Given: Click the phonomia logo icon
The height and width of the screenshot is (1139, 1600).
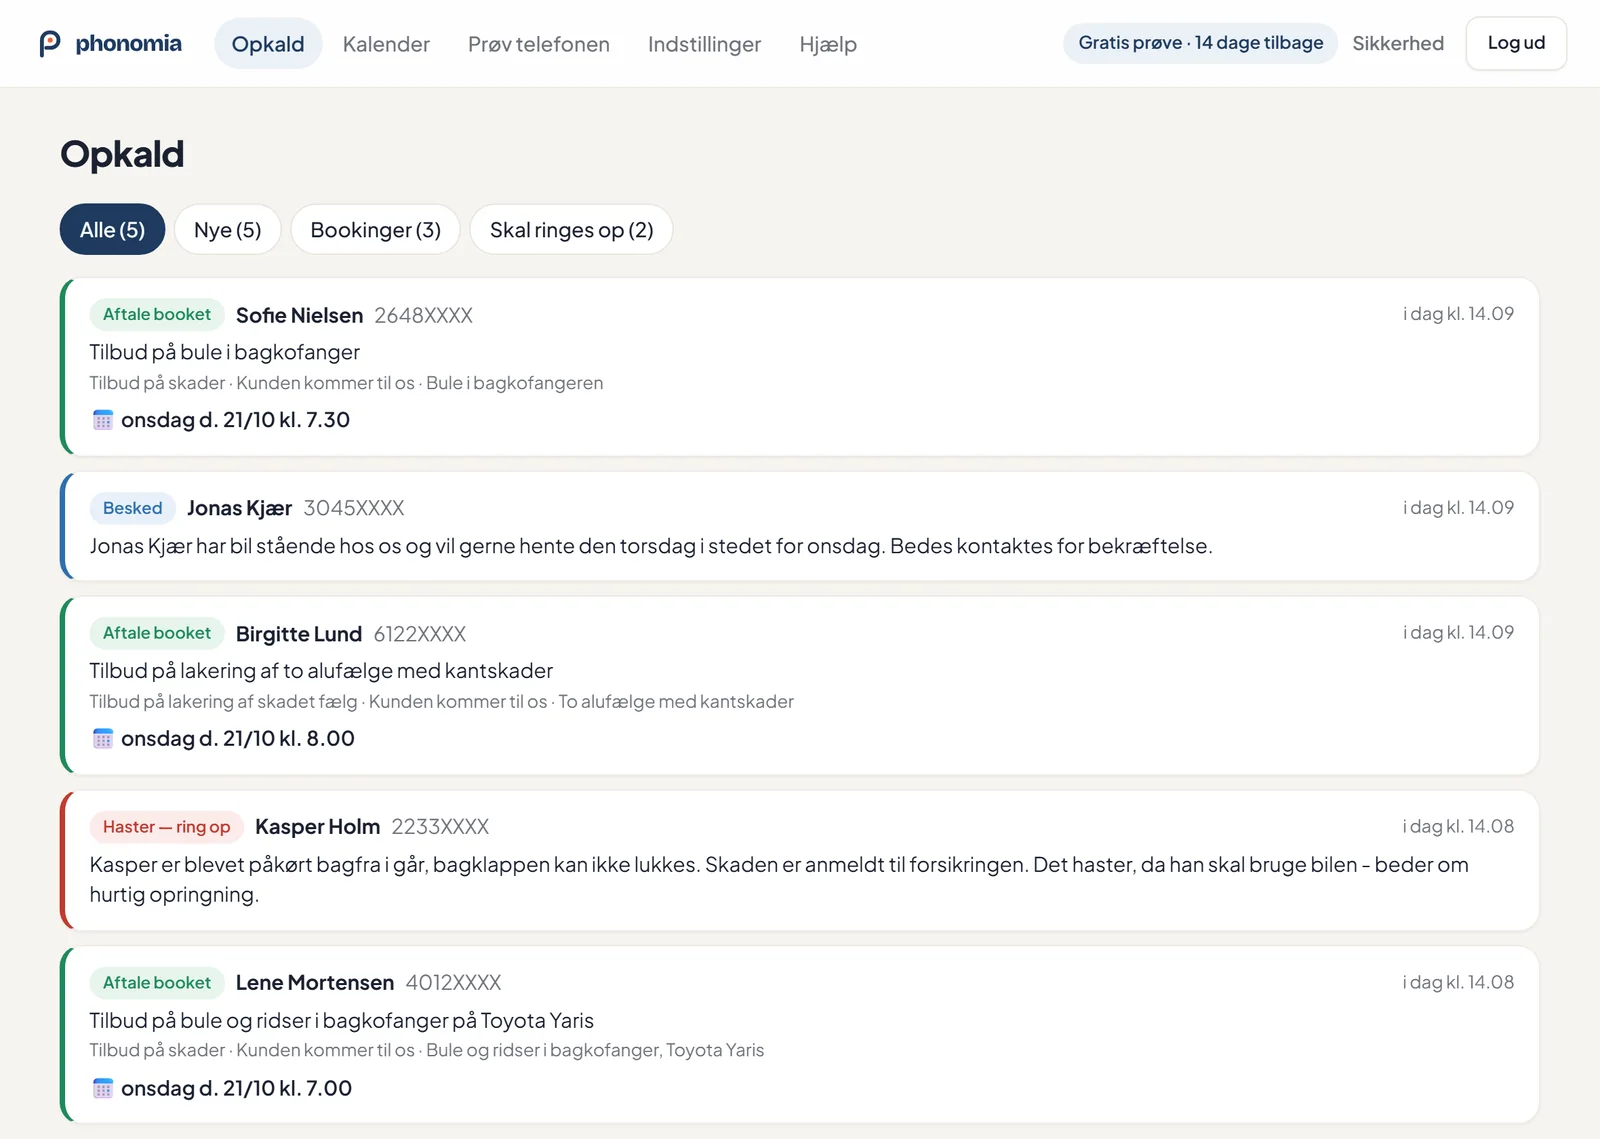Looking at the screenshot, I should [x=50, y=44].
